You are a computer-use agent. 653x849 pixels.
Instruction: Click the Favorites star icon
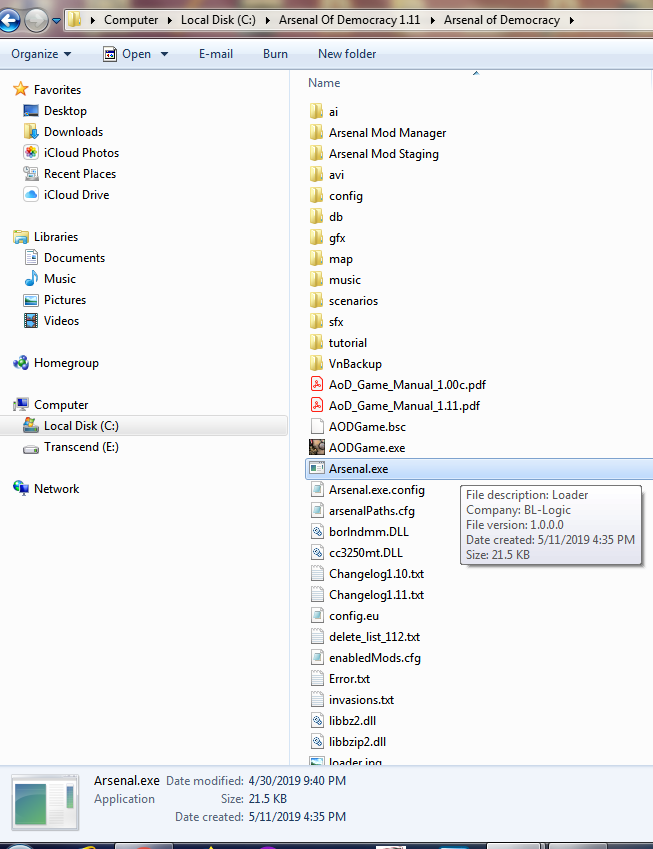[x=21, y=89]
